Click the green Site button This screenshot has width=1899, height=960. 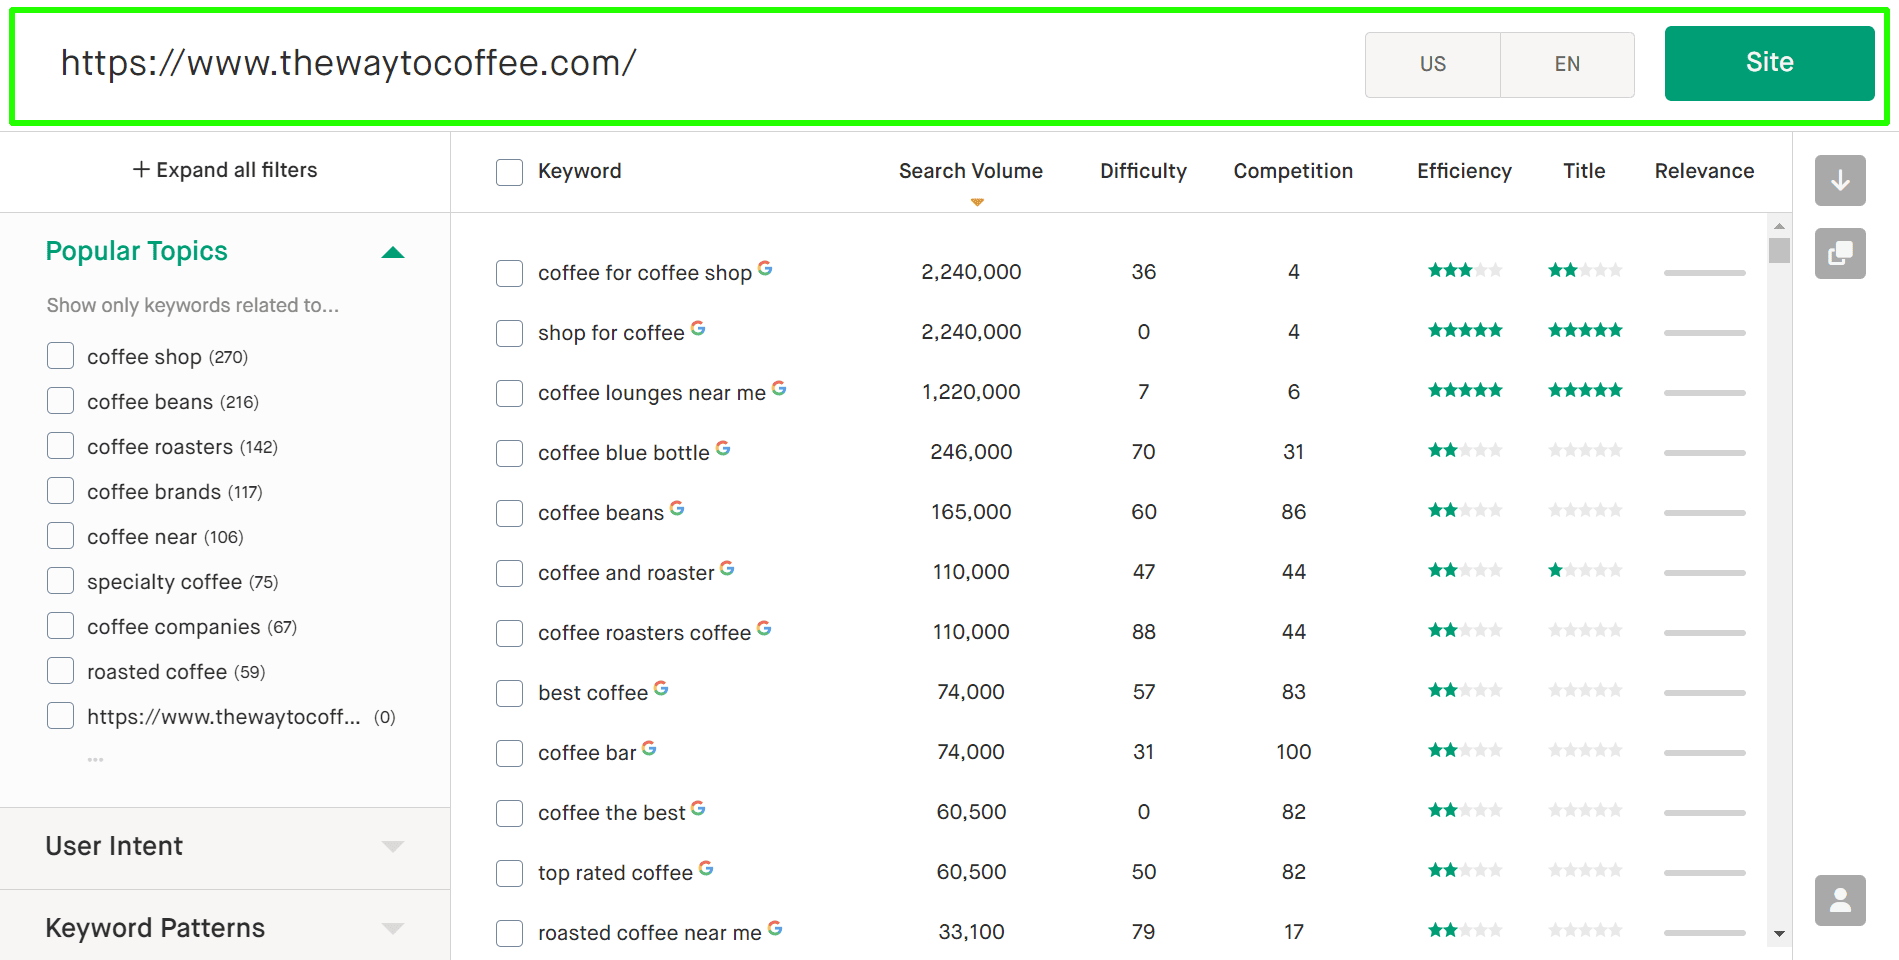(x=1769, y=62)
